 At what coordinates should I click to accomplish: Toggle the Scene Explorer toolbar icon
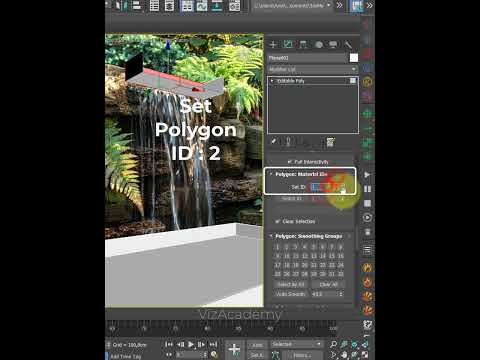coord(154,6)
